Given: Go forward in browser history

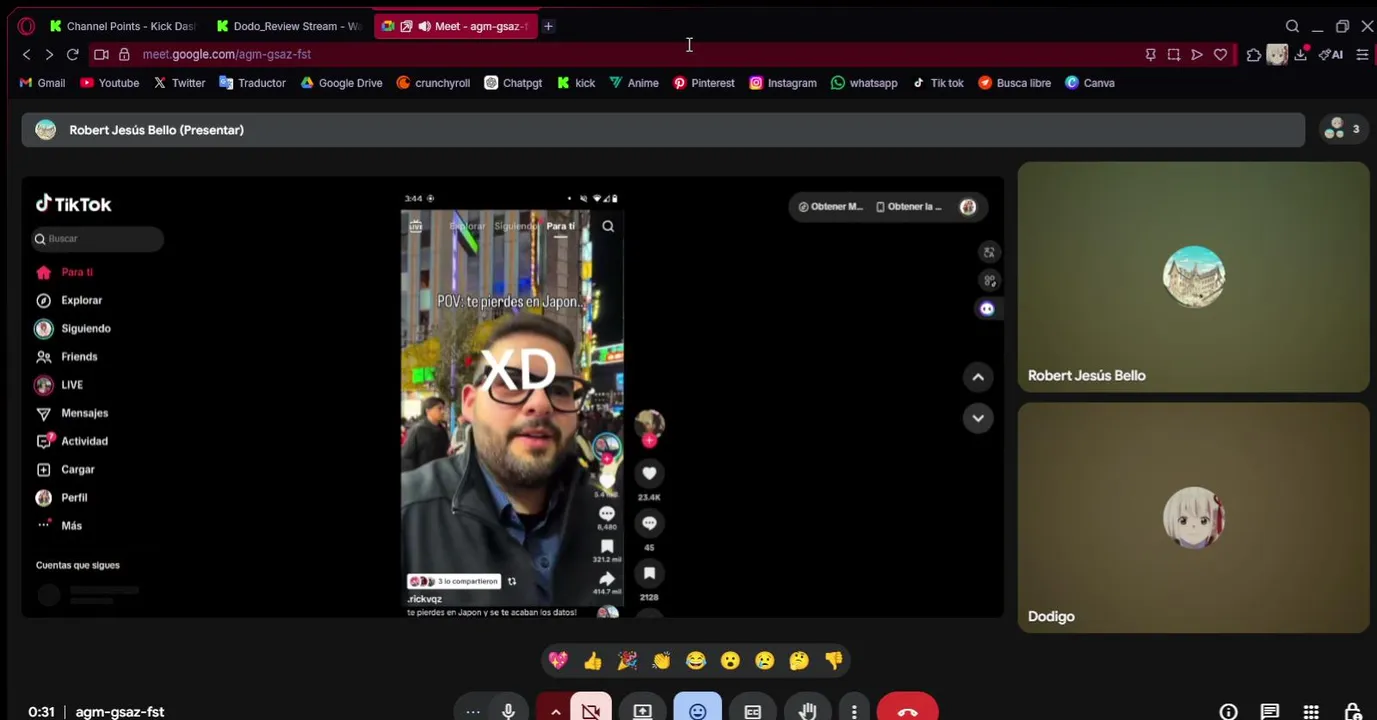Looking at the screenshot, I should (49, 54).
